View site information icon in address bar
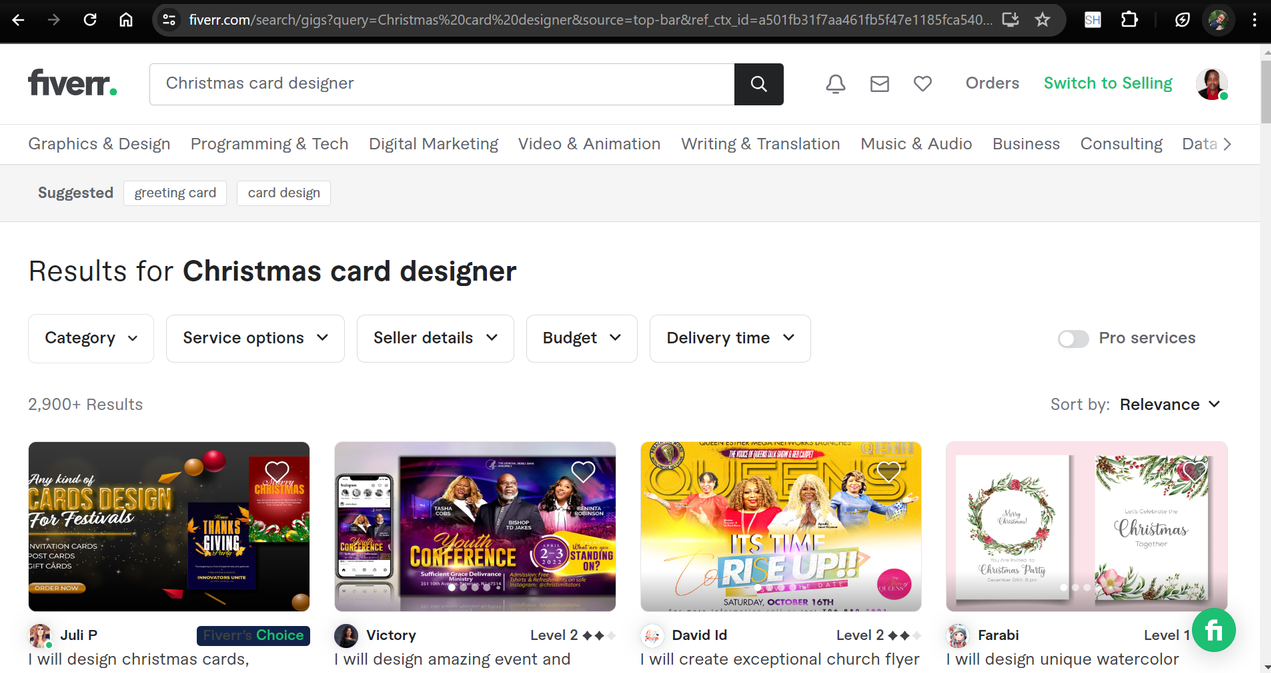Image resolution: width=1271 pixels, height=673 pixels. [169, 19]
